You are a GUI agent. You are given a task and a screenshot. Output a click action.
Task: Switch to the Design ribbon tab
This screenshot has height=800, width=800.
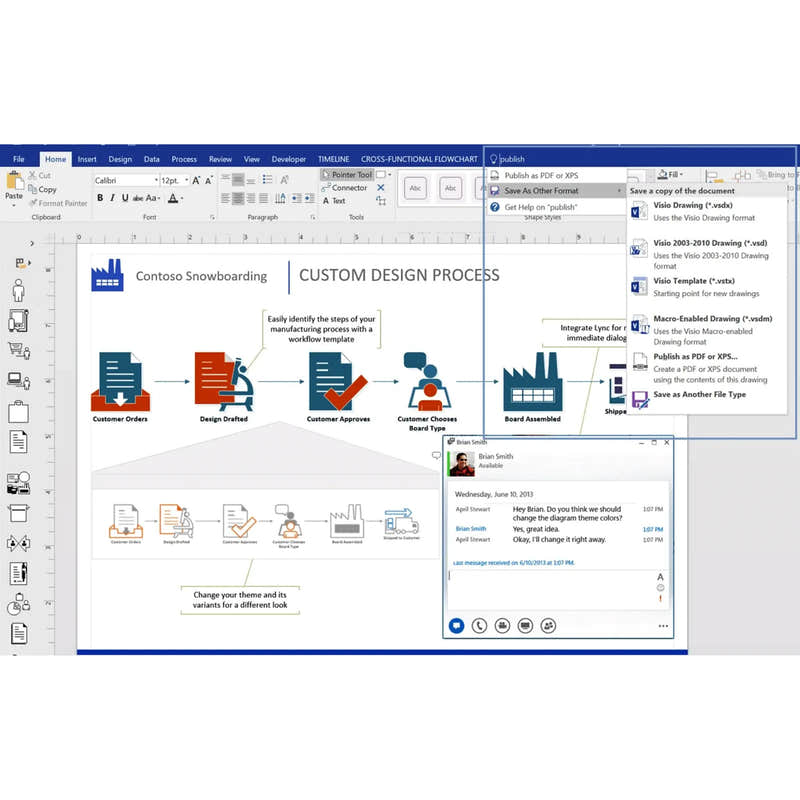coord(120,158)
